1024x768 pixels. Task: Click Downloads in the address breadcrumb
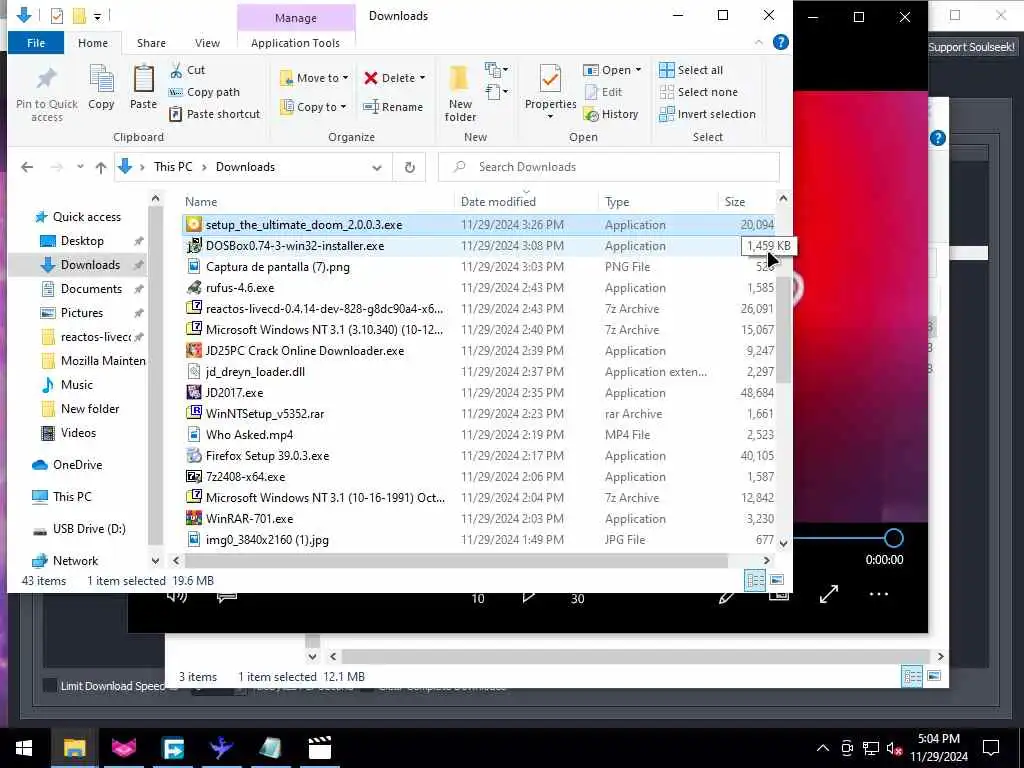coord(245,167)
